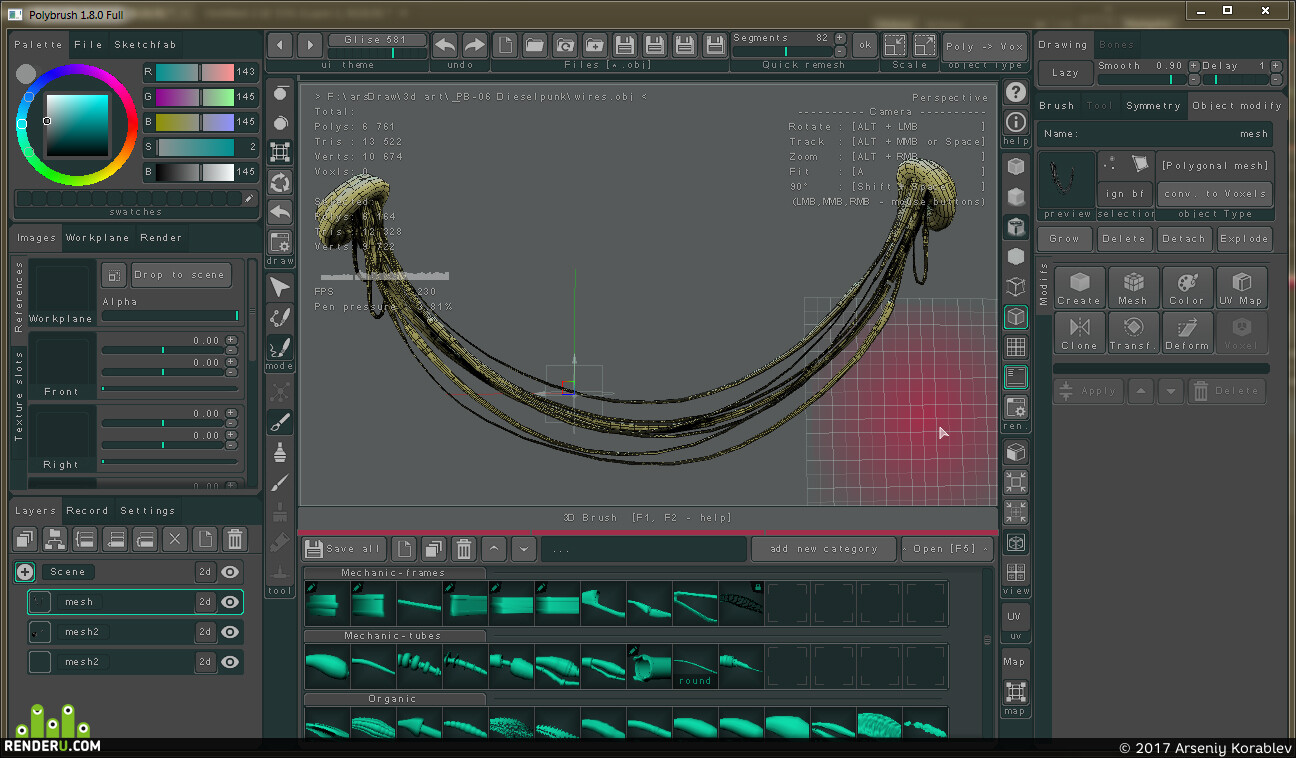Toggle visibility of the mesh layer

pos(231,602)
